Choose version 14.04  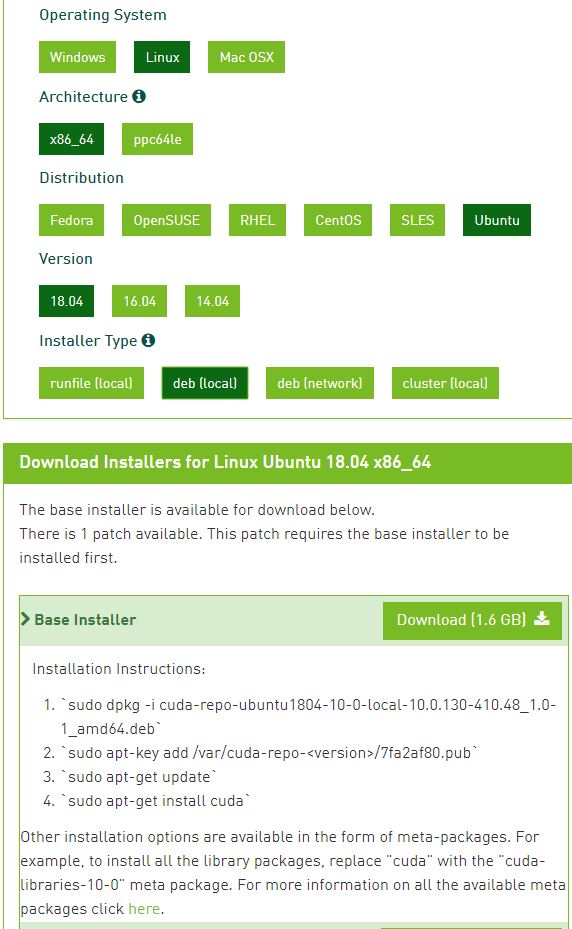coord(212,301)
